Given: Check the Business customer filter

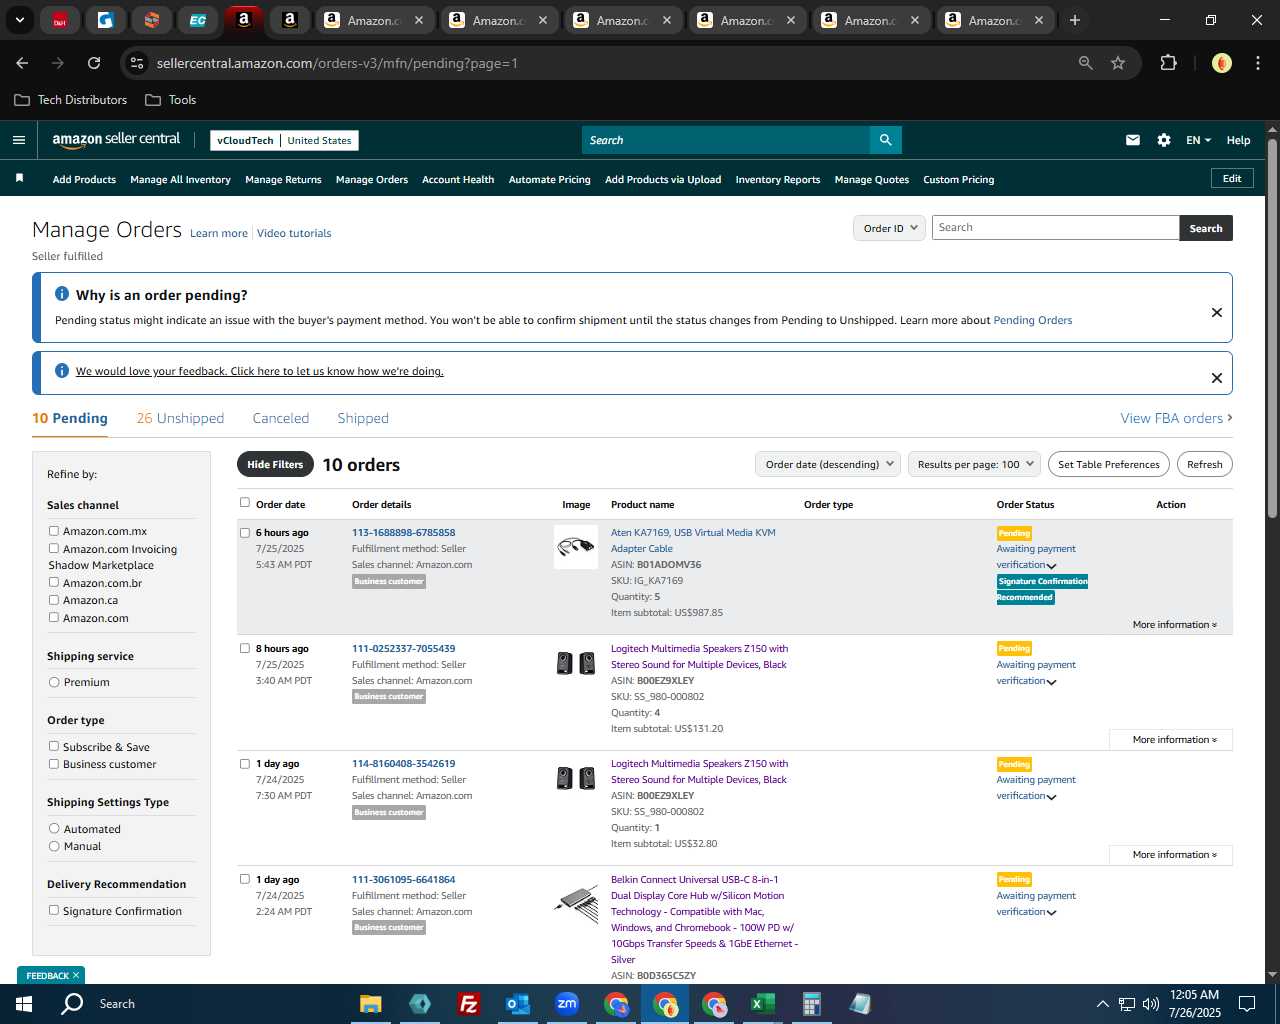Looking at the screenshot, I should (x=54, y=764).
